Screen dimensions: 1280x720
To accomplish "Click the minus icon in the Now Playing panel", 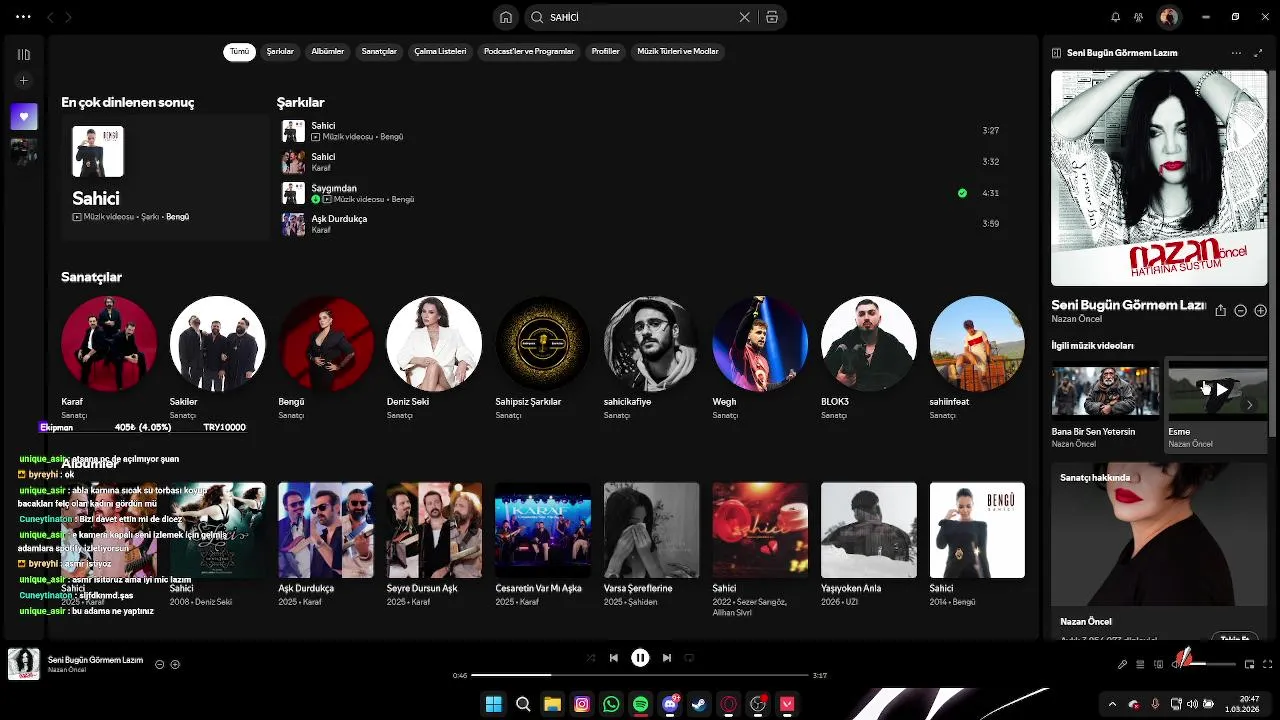I will 1240,311.
